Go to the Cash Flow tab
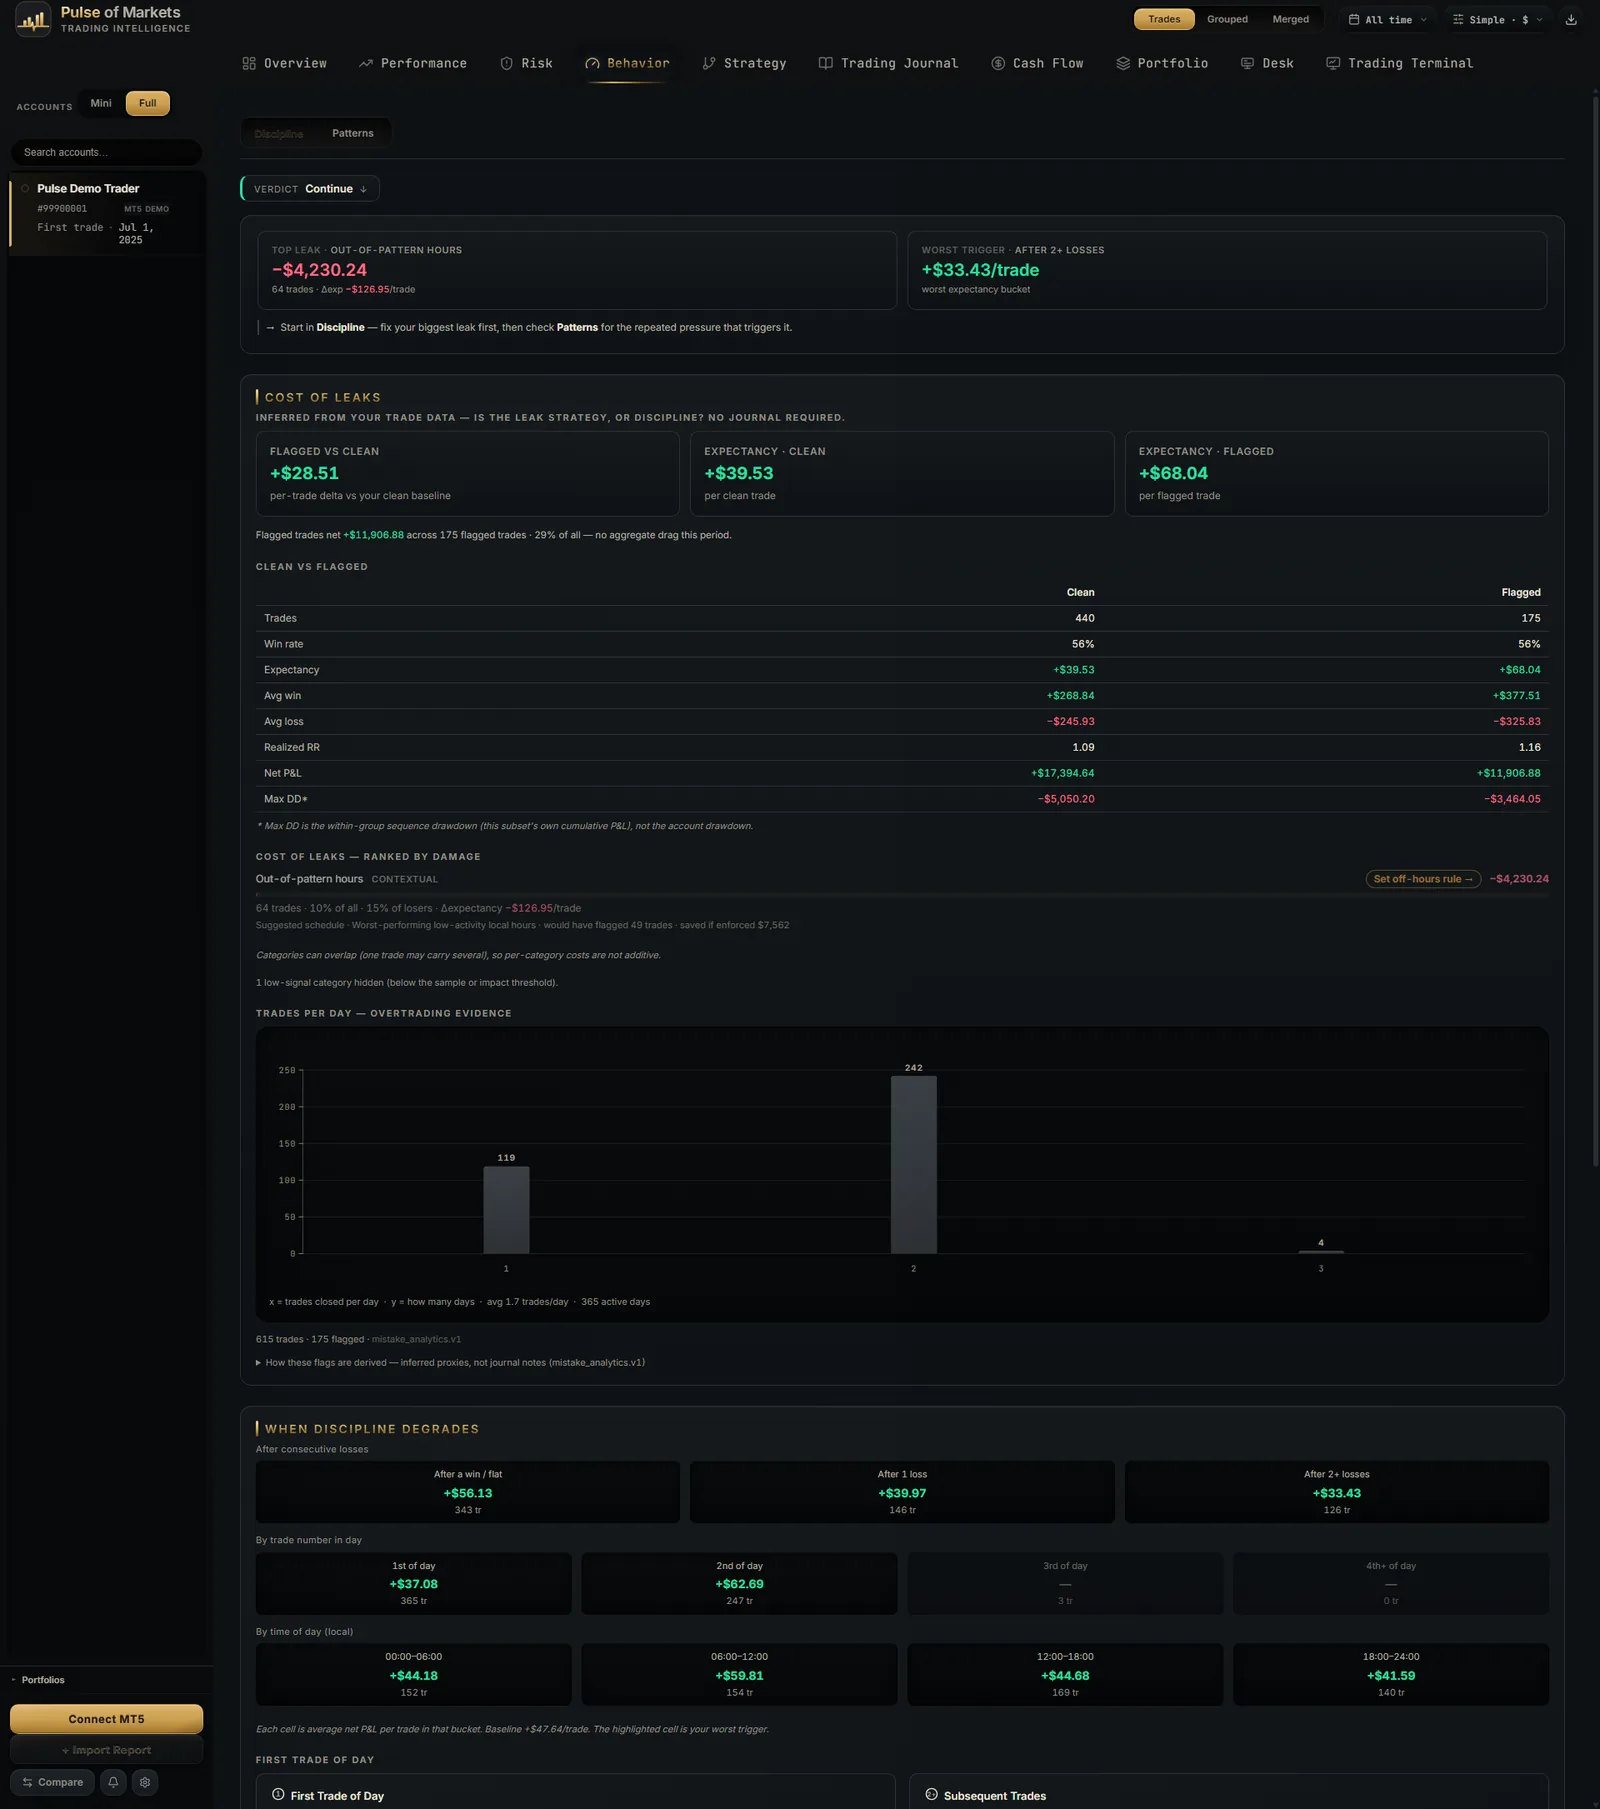Screen dimensions: 1600x1809 click(1038, 63)
